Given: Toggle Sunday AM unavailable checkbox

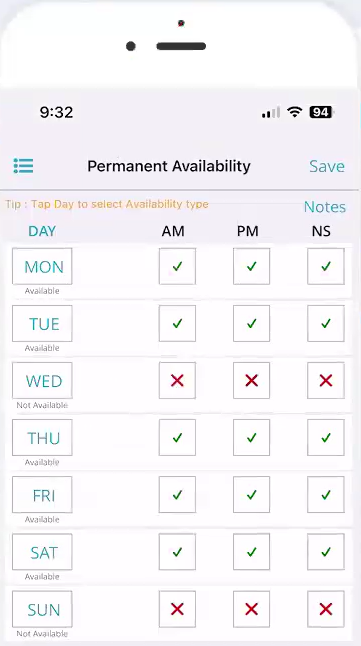Looking at the screenshot, I should tap(177, 609).
